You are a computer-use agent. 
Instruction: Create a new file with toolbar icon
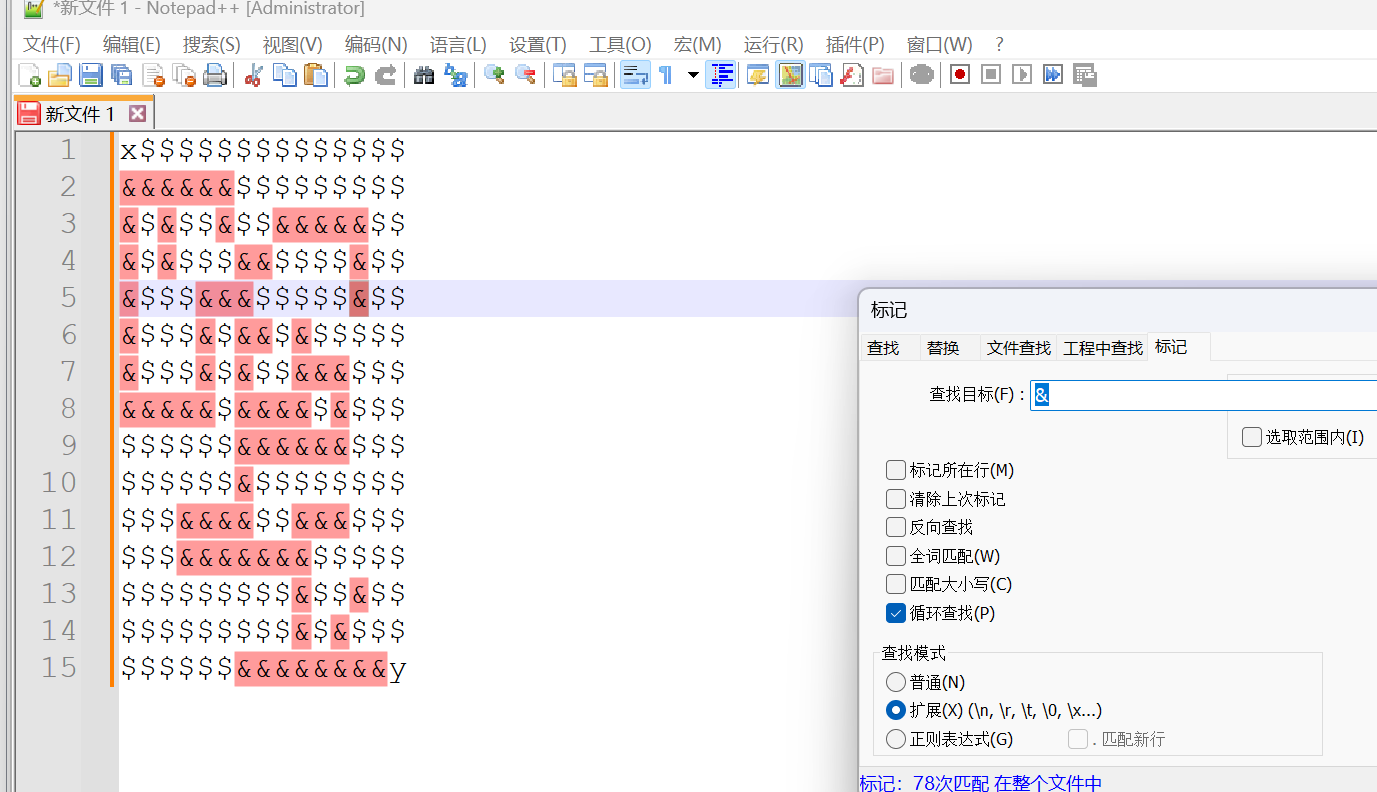click(x=30, y=75)
